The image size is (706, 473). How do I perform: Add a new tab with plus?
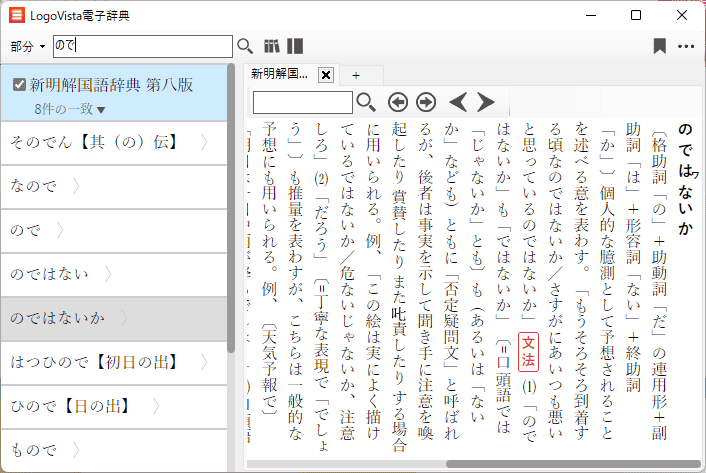[354, 75]
